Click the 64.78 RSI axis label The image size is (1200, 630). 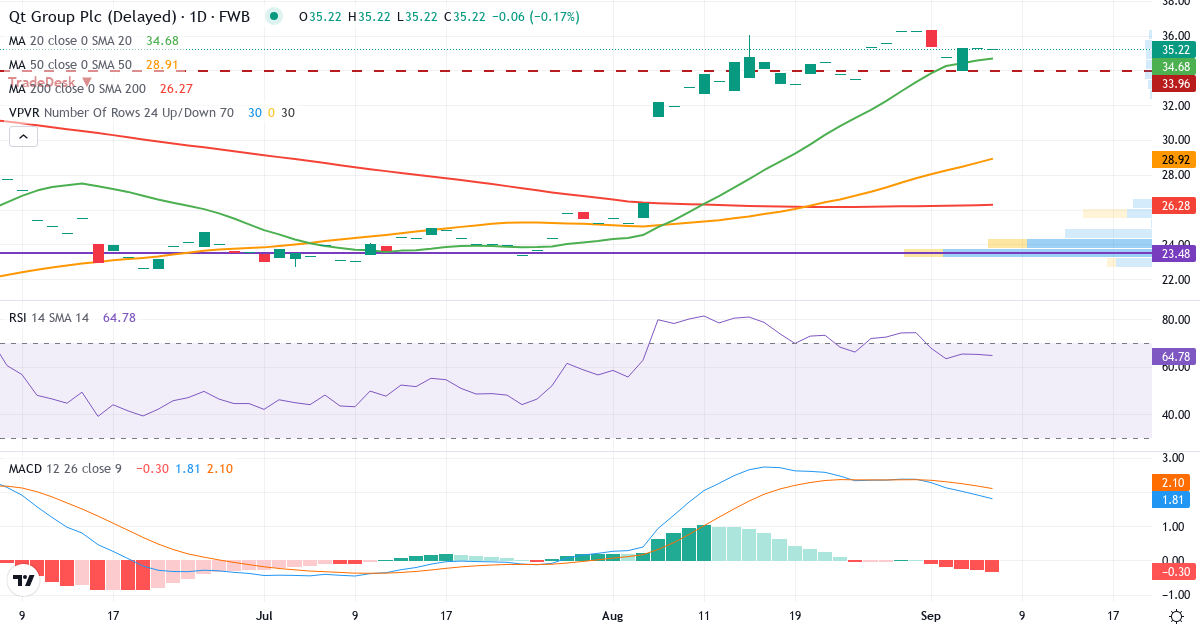[x=1175, y=356]
